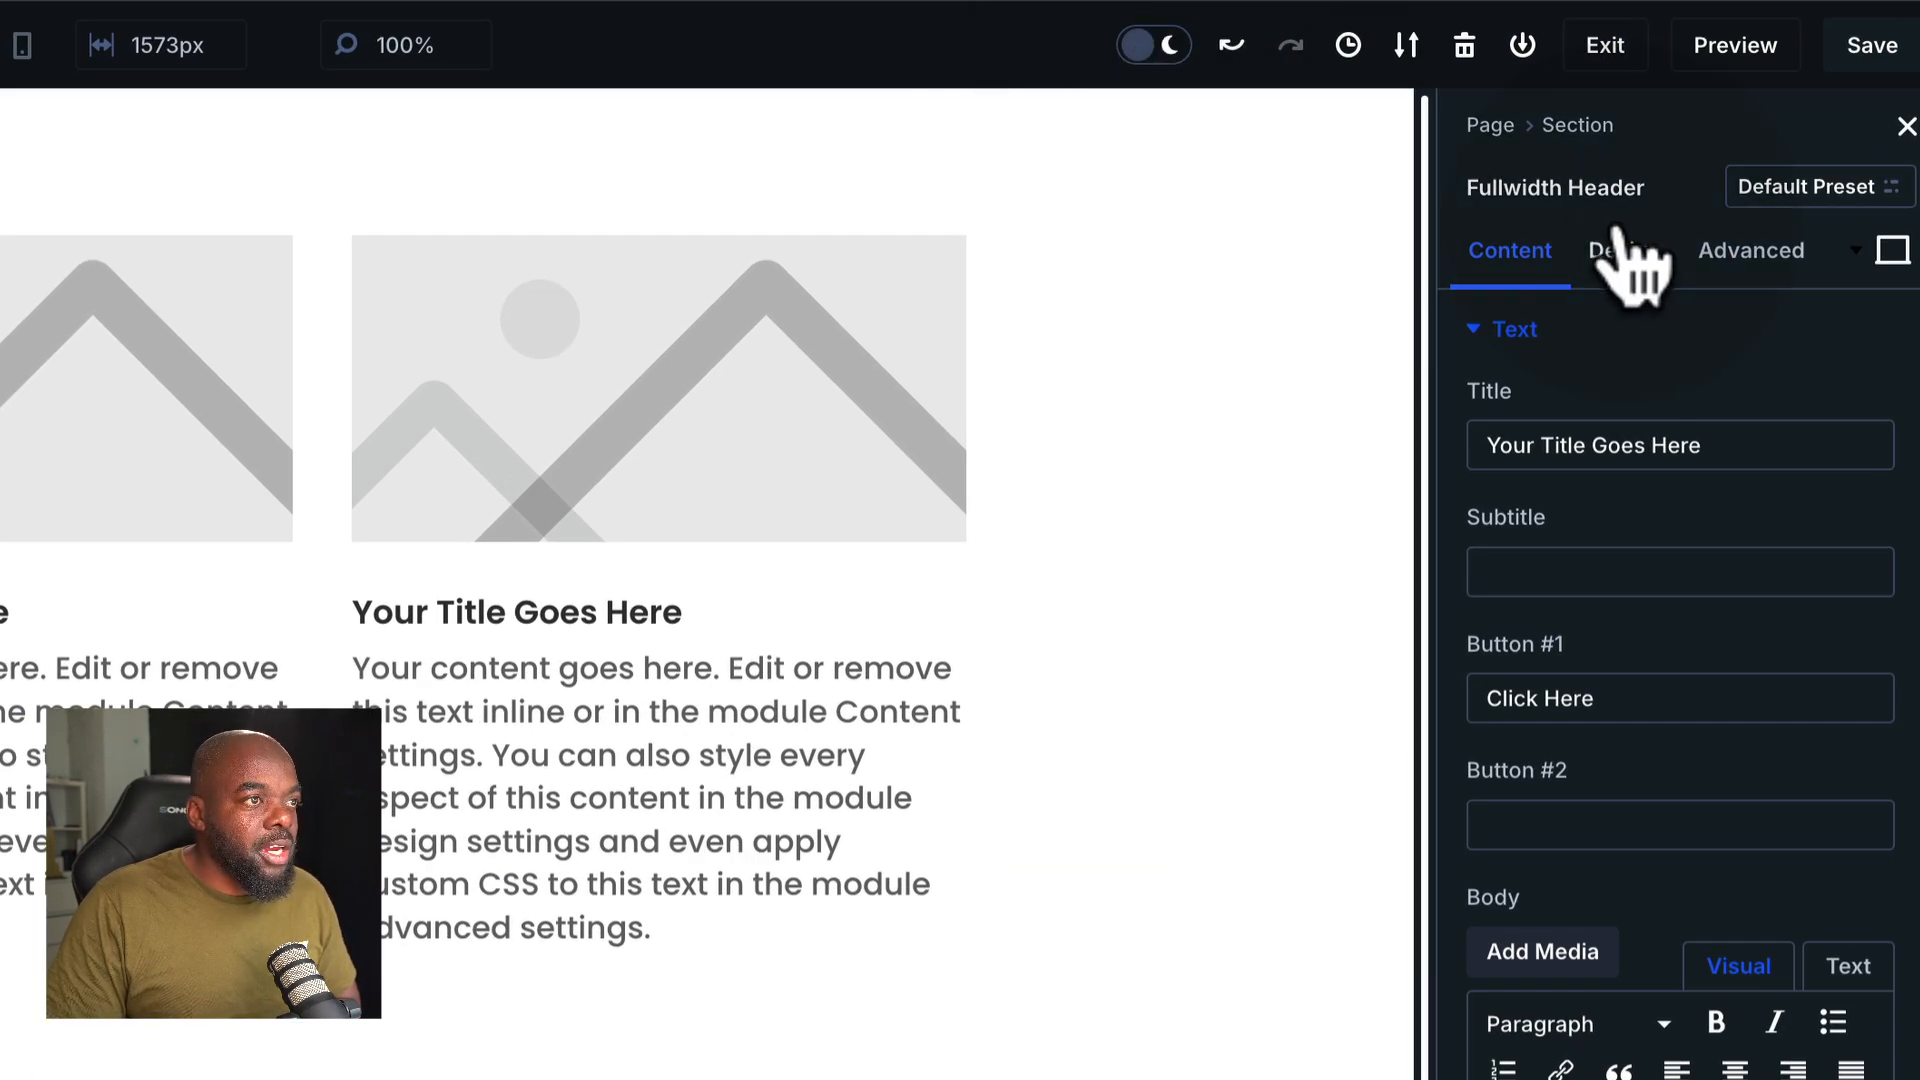The width and height of the screenshot is (1920, 1080).
Task: Click the panel expand square icon
Action: (x=1892, y=250)
